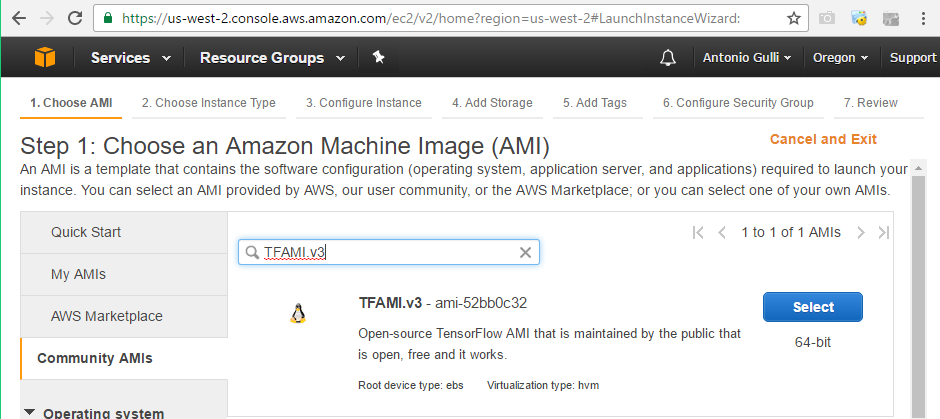Select the TFAMI.v3 AMI
940x419 pixels.
812,307
